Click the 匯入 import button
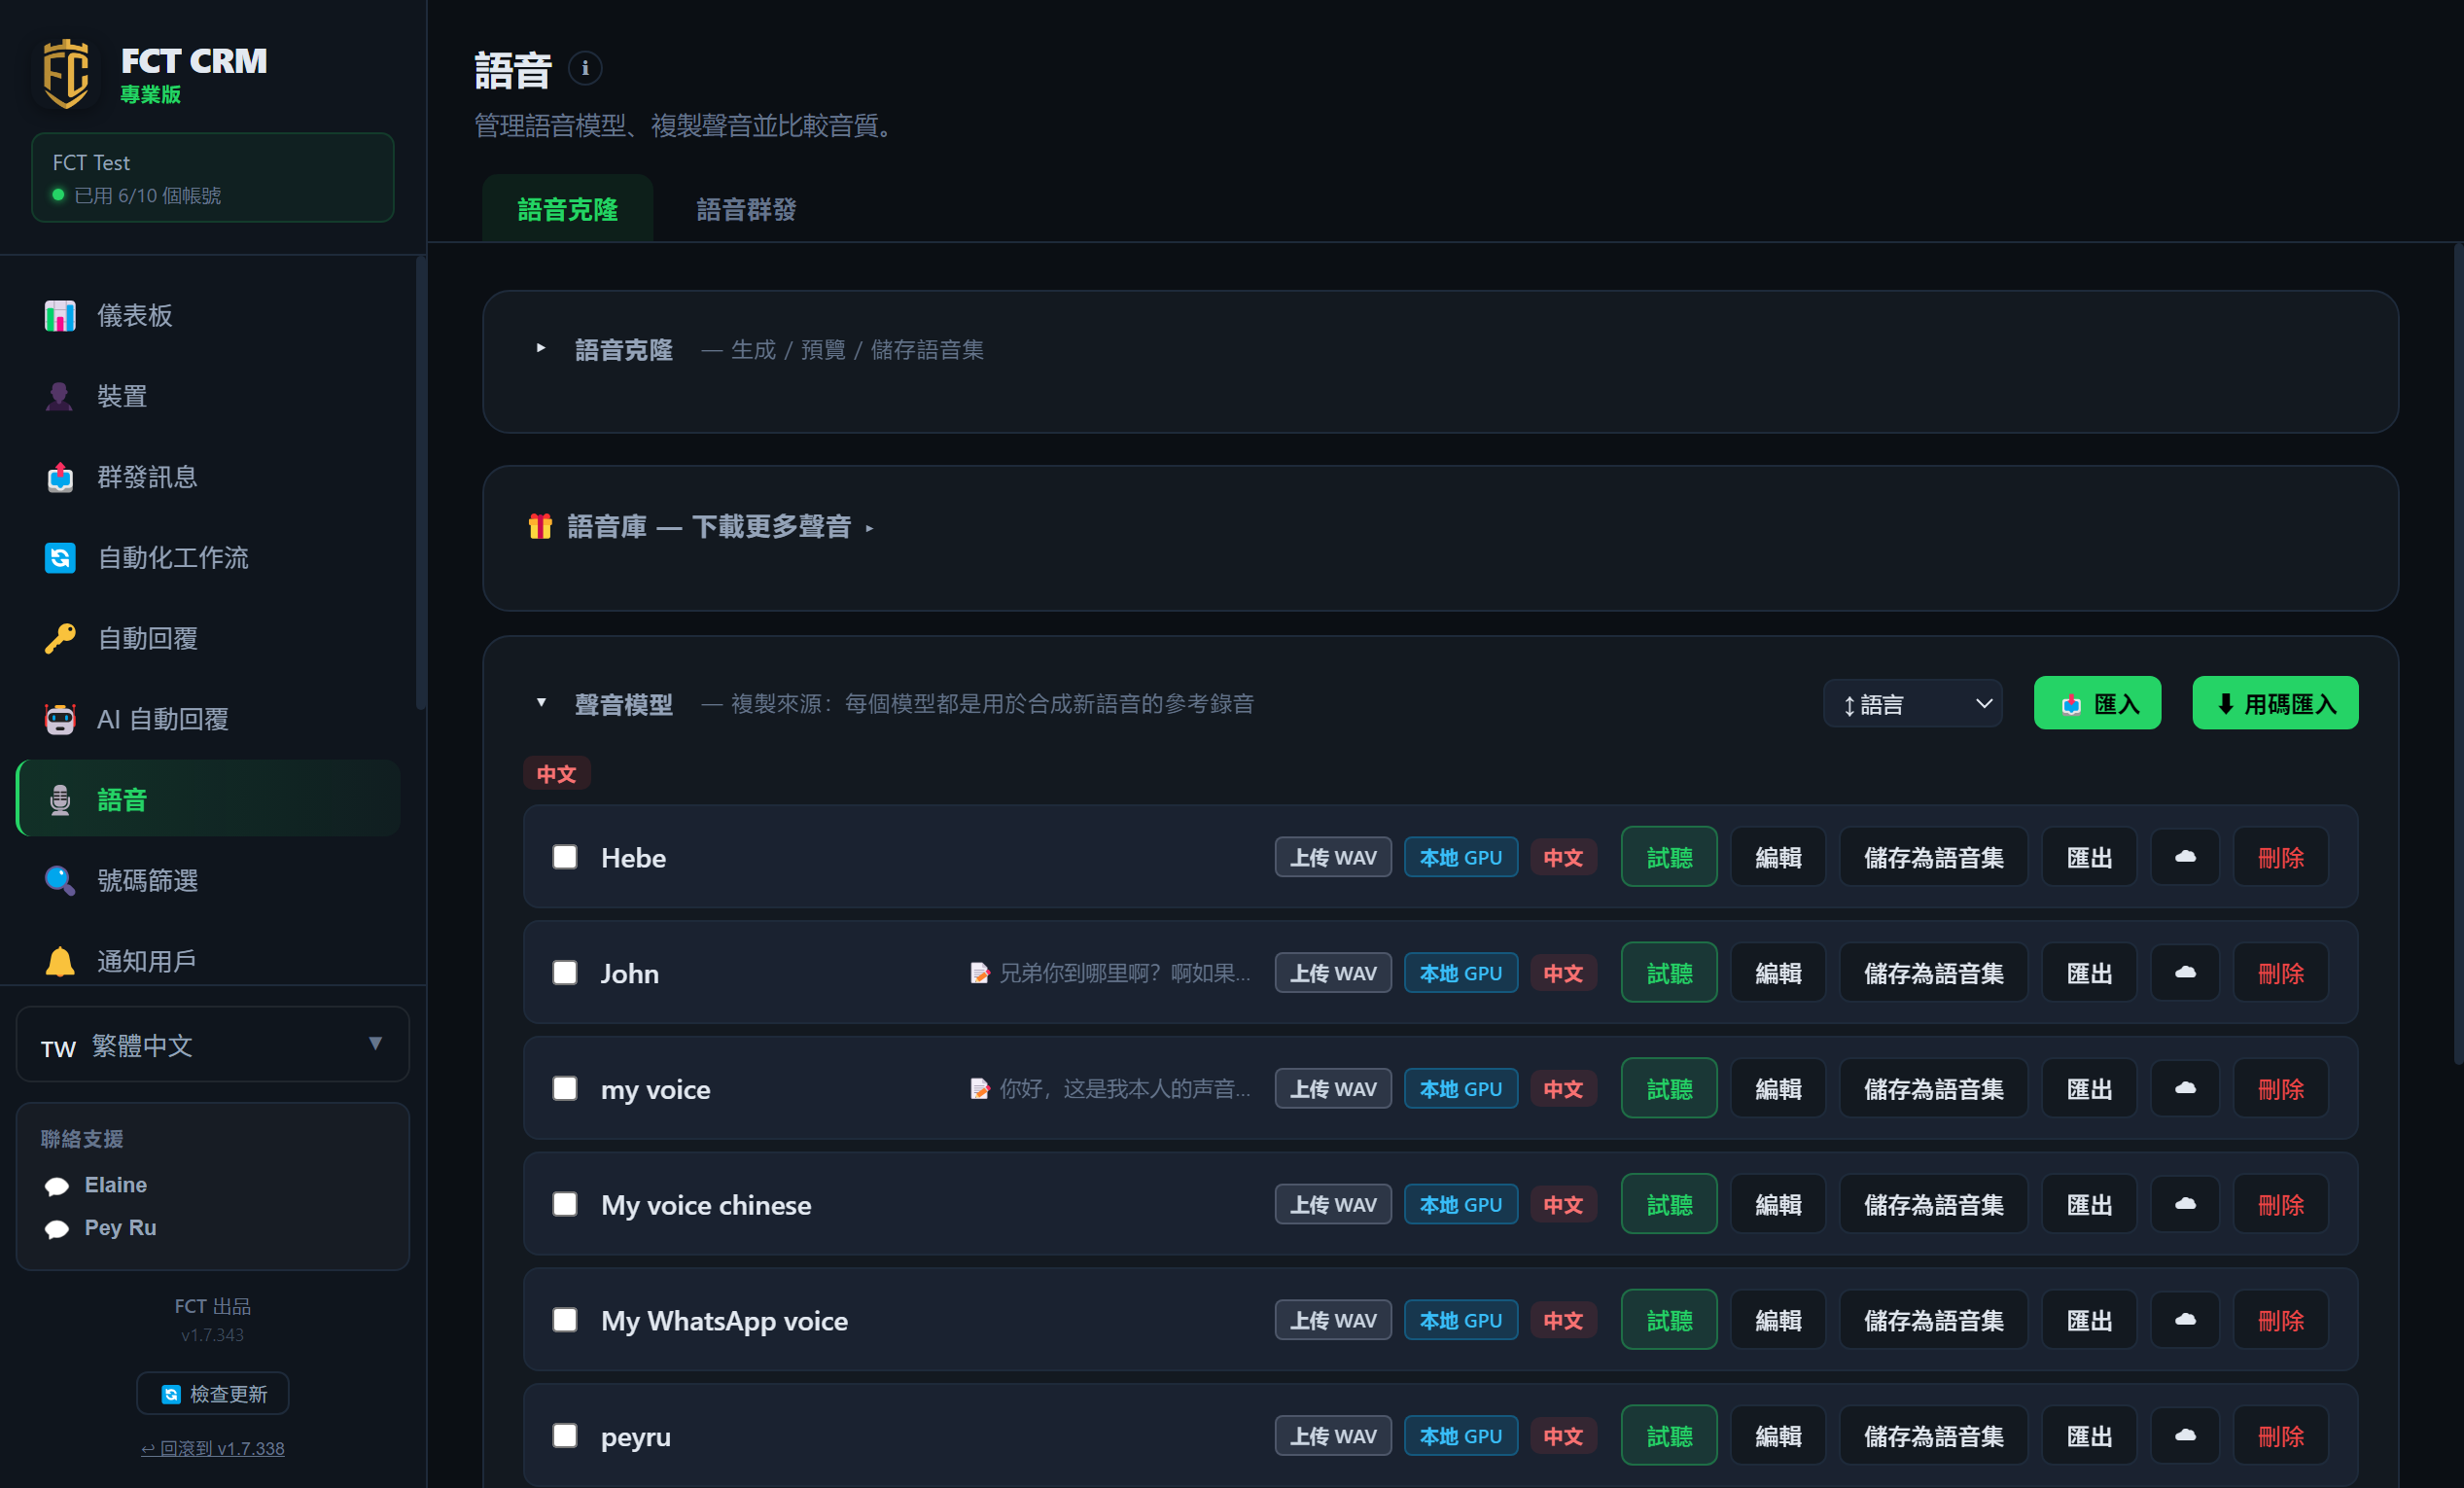The width and height of the screenshot is (2464, 1488). coord(2097,704)
